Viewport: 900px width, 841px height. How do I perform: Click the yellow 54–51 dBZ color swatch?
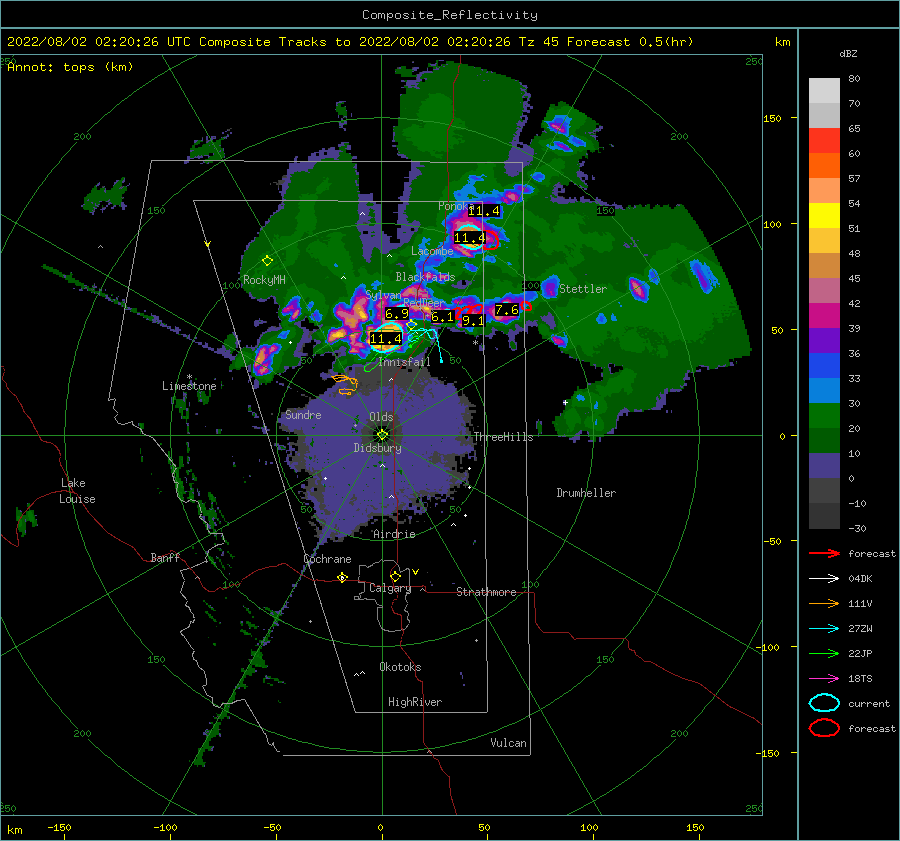coord(824,216)
